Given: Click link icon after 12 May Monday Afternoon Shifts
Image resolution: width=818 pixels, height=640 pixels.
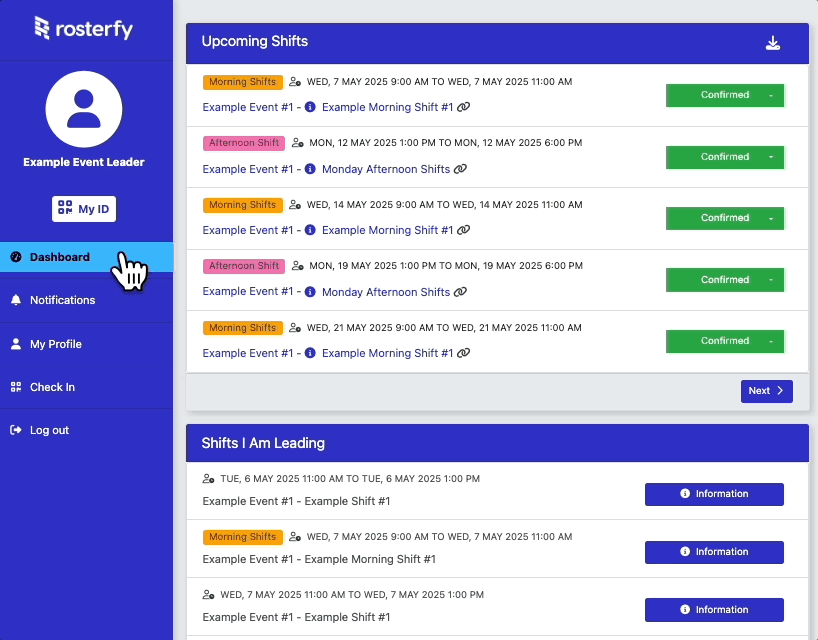Looking at the screenshot, I should (460, 169).
